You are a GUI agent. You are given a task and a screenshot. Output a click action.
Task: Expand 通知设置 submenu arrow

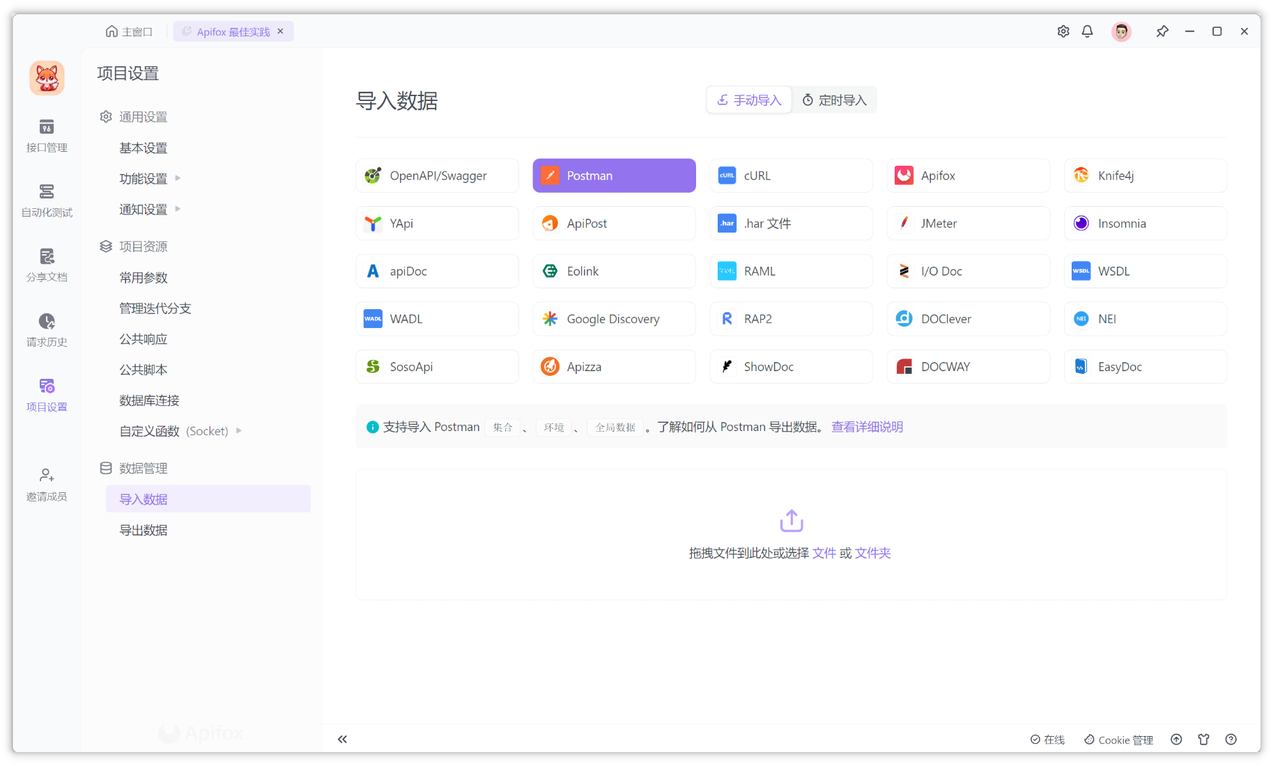[x=178, y=210]
